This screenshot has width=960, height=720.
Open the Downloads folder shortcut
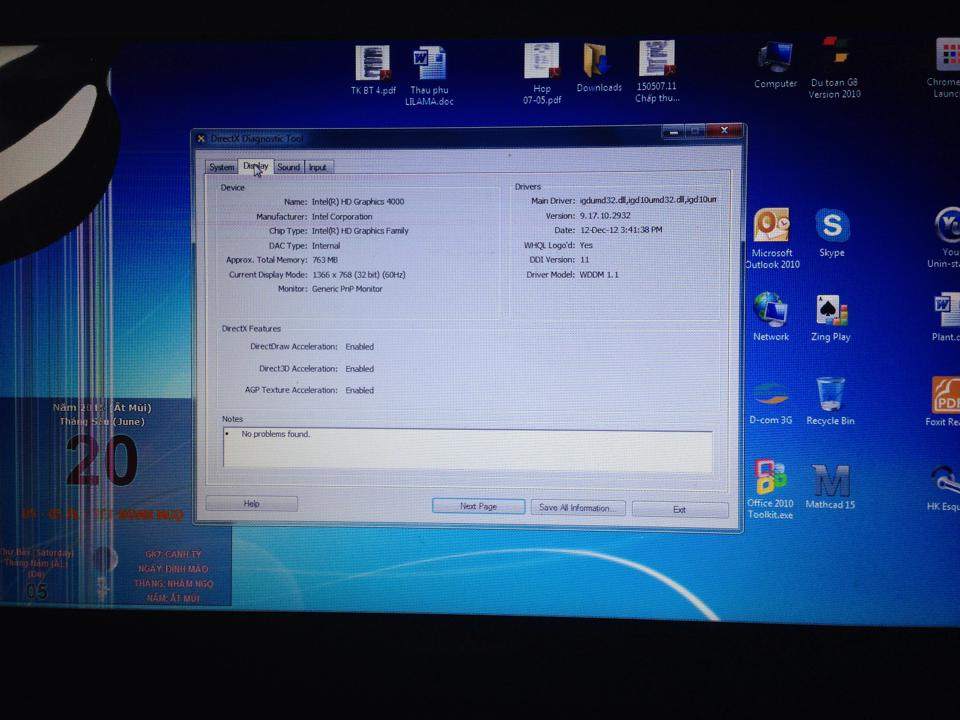click(x=599, y=67)
